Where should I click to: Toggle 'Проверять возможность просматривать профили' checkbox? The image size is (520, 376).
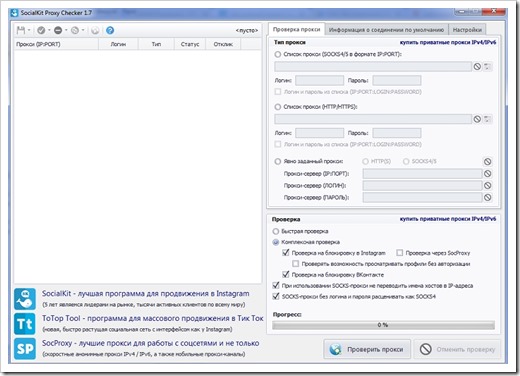click(x=295, y=264)
